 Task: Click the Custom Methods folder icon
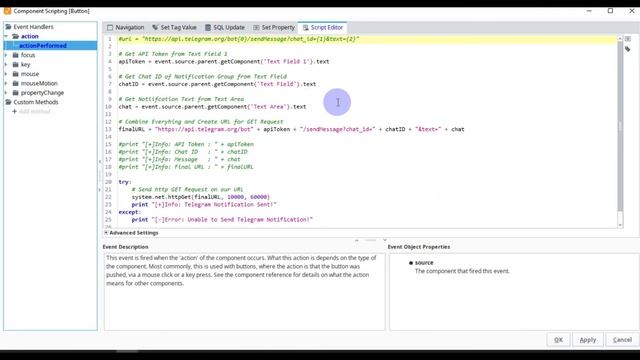(8, 102)
